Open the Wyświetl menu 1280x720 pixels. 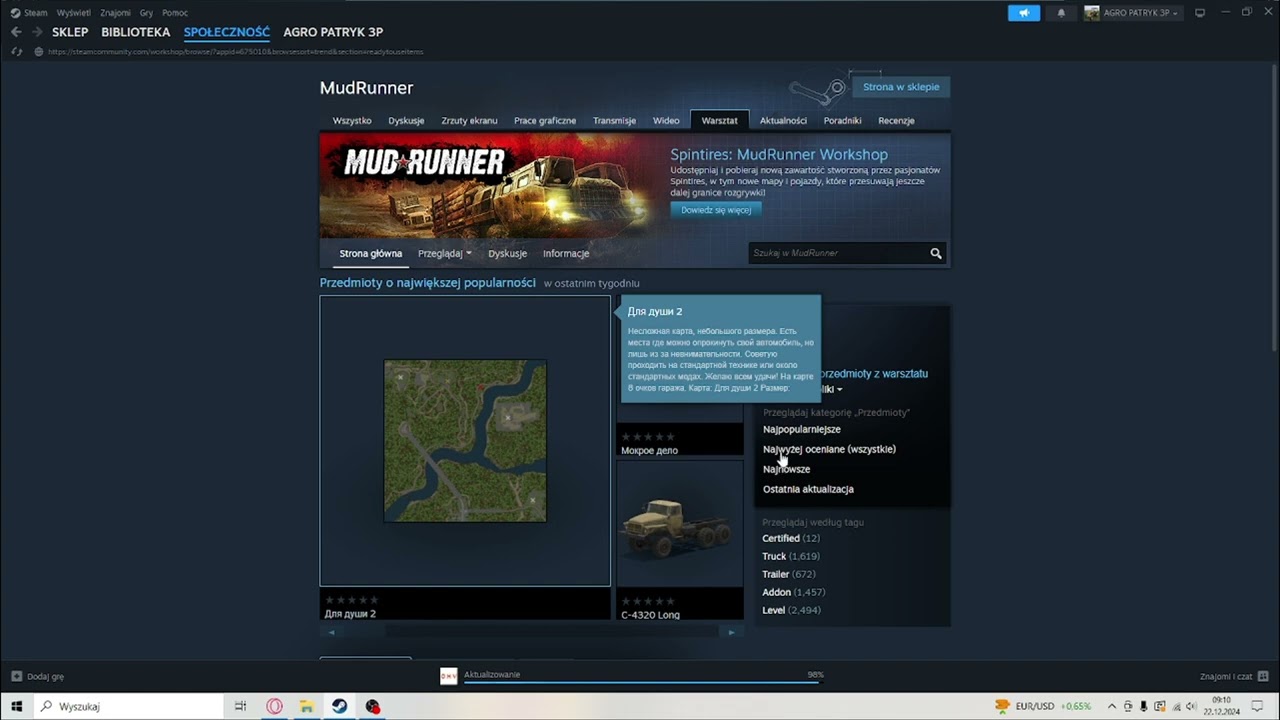pyautogui.click(x=73, y=13)
